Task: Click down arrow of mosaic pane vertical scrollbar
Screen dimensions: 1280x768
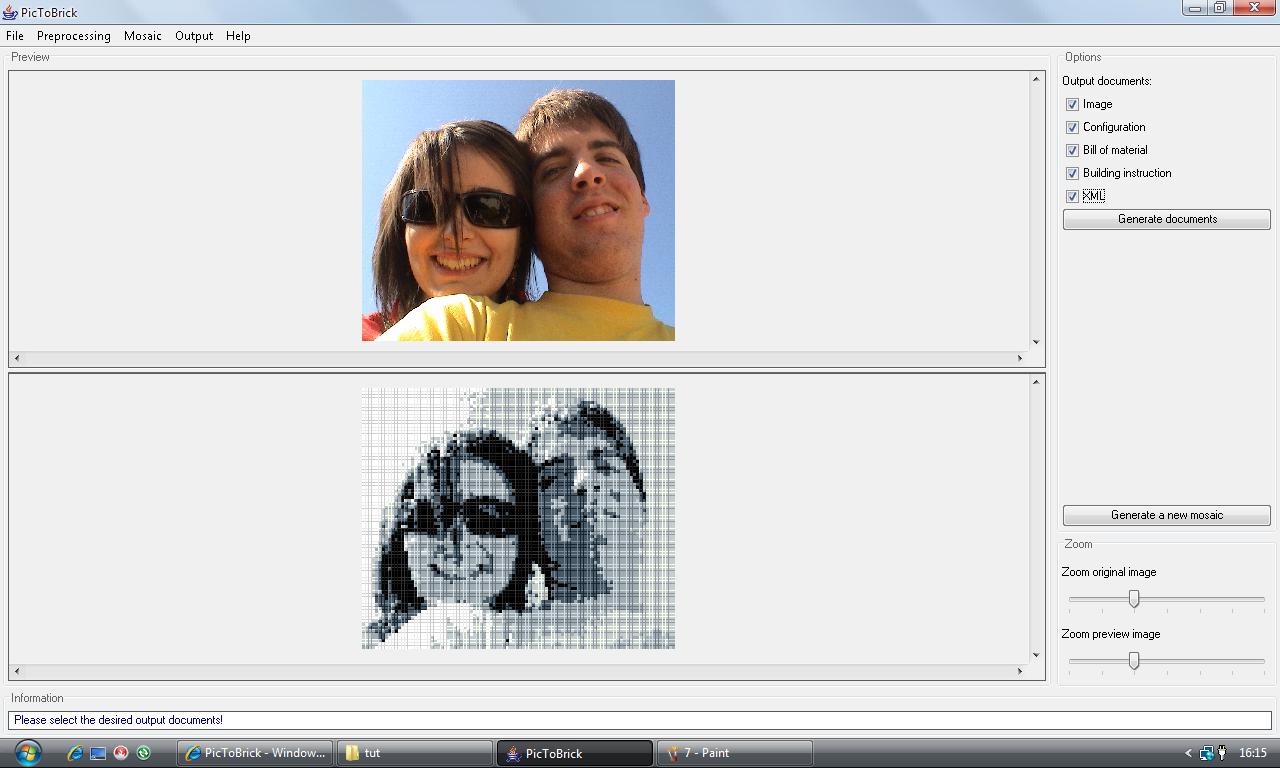Action: coord(1037,656)
